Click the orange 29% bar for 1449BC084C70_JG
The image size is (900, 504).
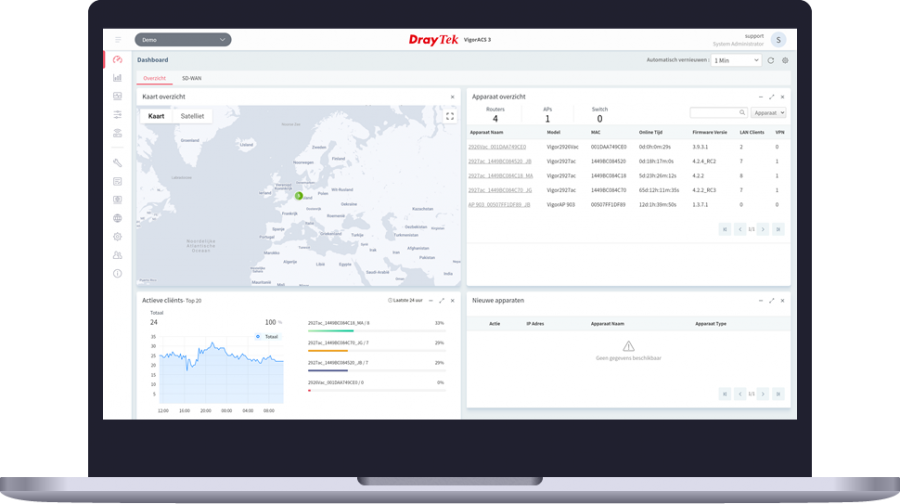pyautogui.click(x=328, y=350)
